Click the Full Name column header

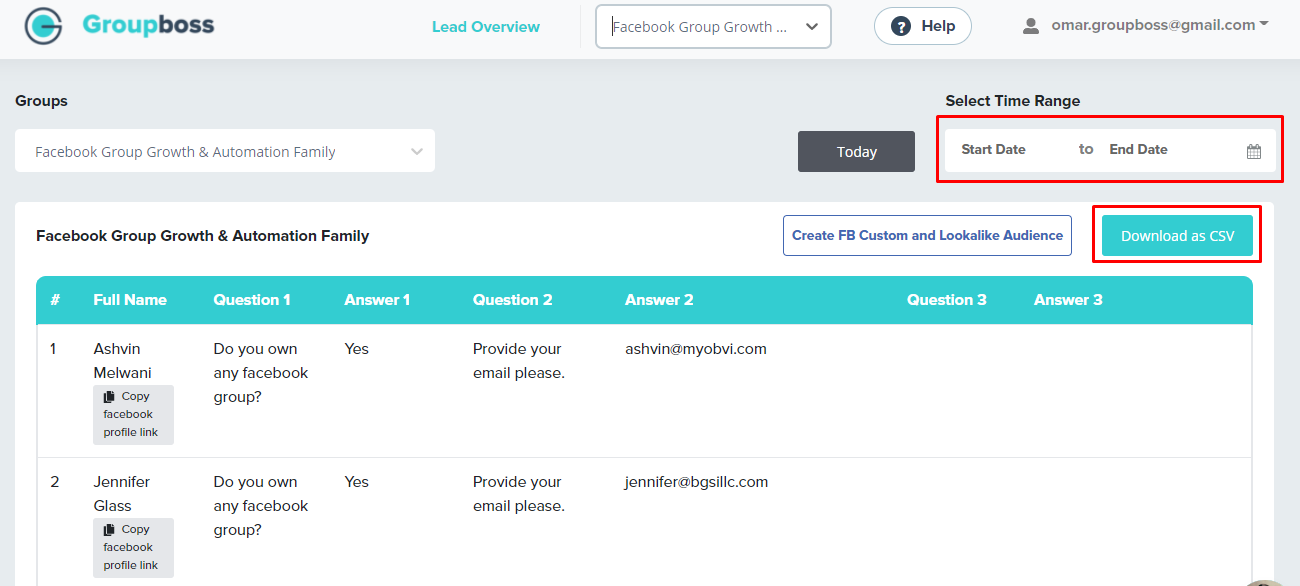point(130,300)
